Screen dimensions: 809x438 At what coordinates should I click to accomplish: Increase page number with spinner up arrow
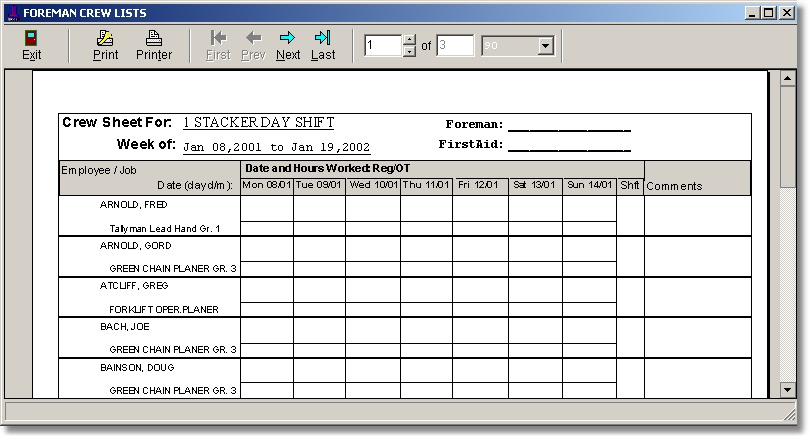pyautogui.click(x=408, y=40)
